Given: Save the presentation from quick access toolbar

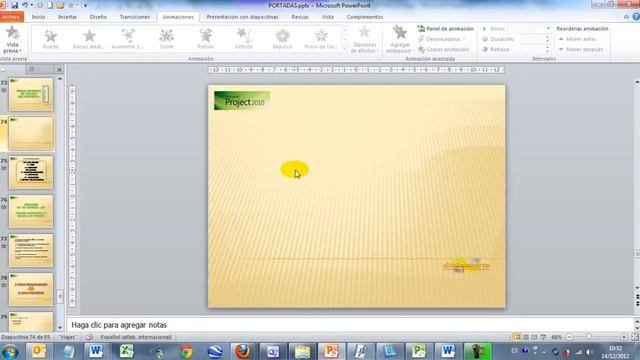Looking at the screenshot, I should [15, 5].
